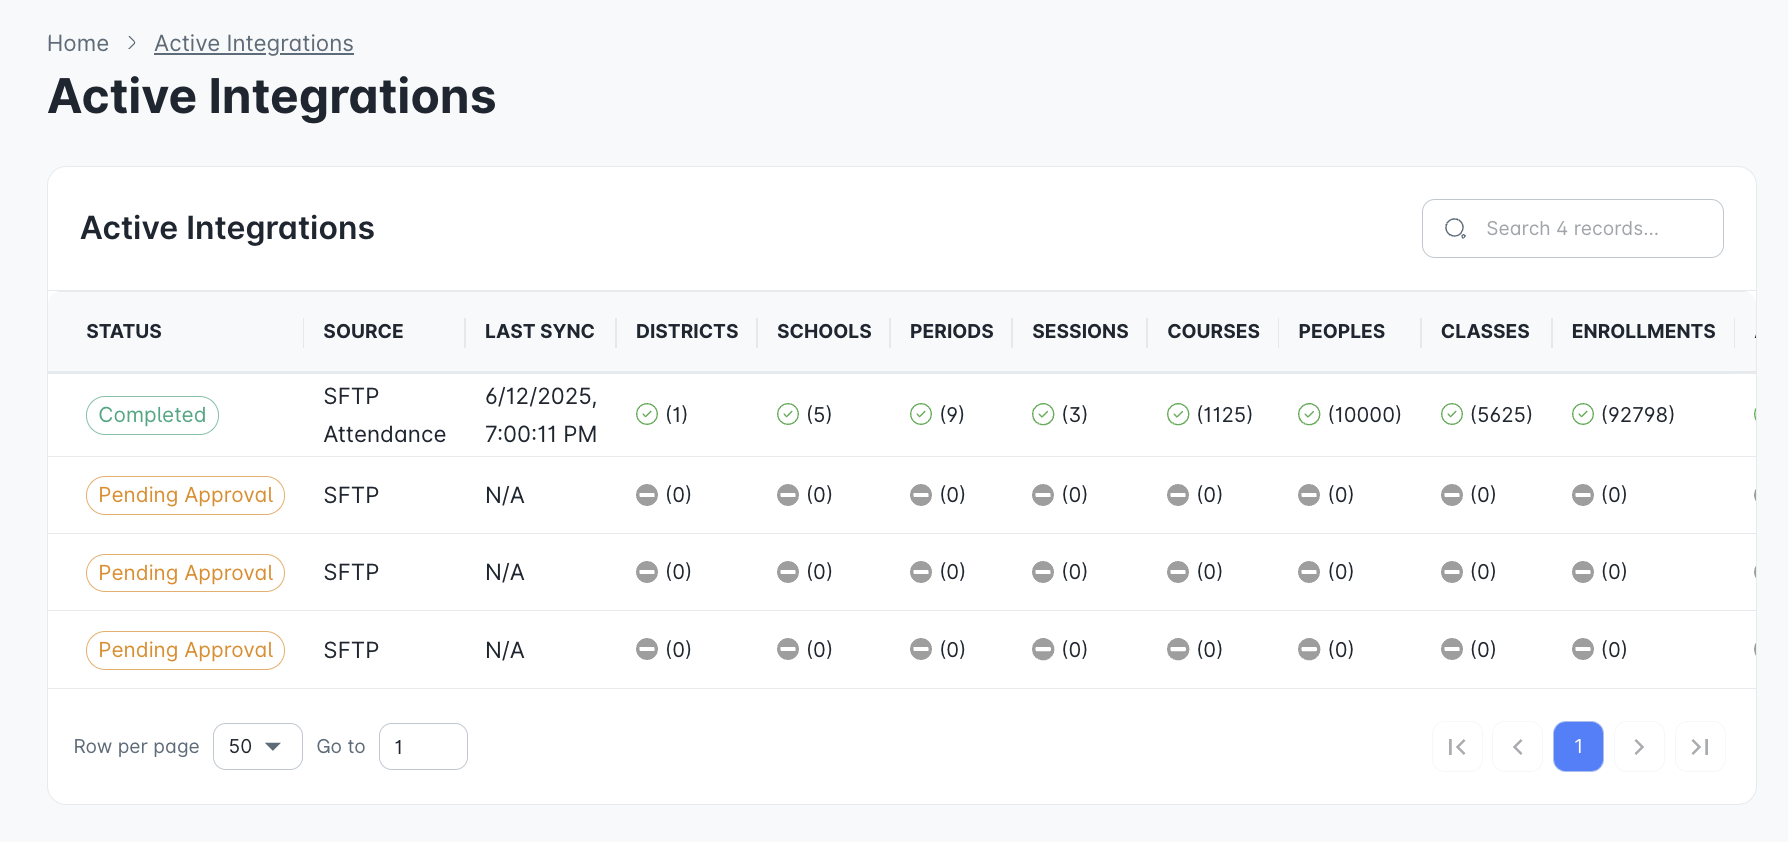Click classes dash icon in second pending row
The height and width of the screenshot is (842, 1788).
click(x=1452, y=572)
